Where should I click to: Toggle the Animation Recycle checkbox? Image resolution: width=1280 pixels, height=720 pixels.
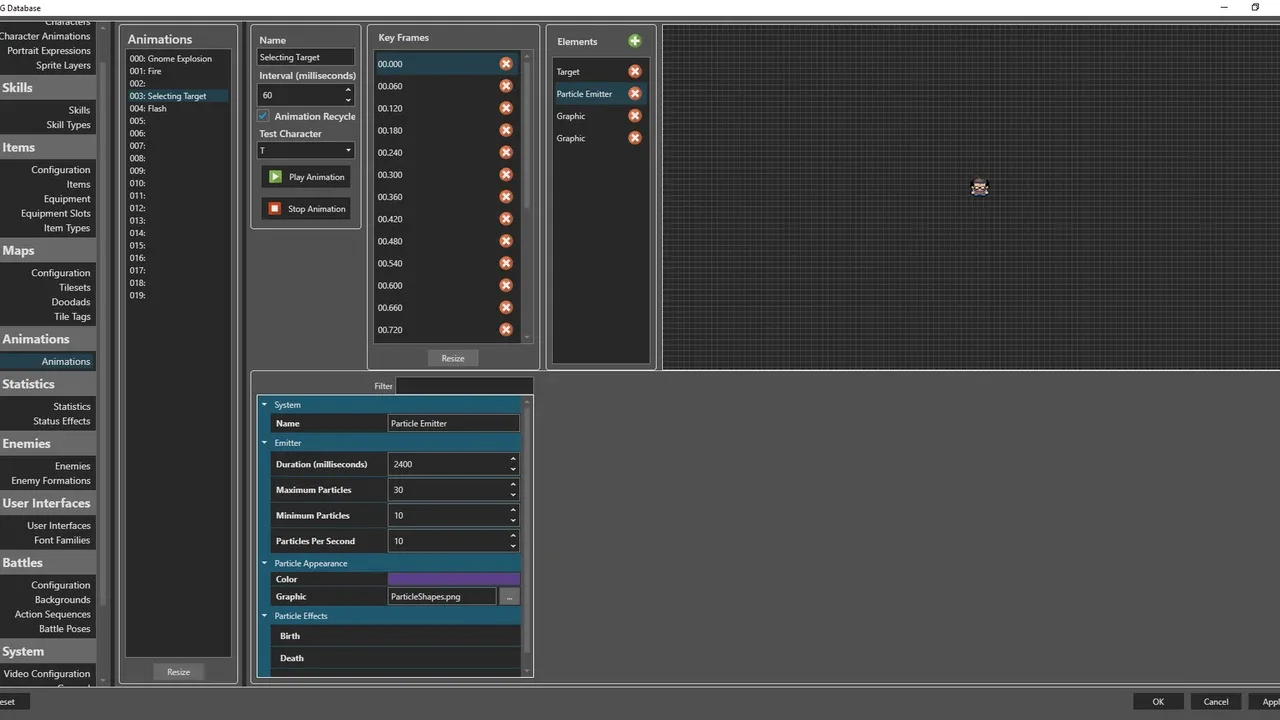pos(264,116)
